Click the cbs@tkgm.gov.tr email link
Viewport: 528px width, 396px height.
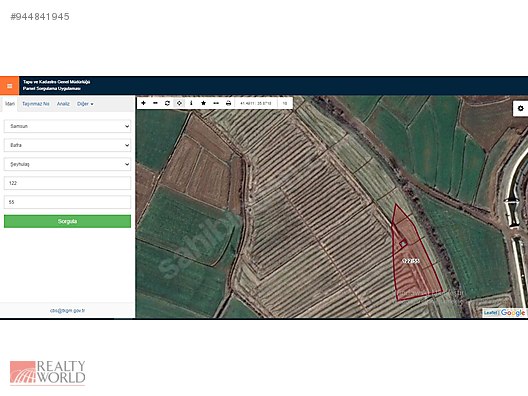tap(67, 310)
